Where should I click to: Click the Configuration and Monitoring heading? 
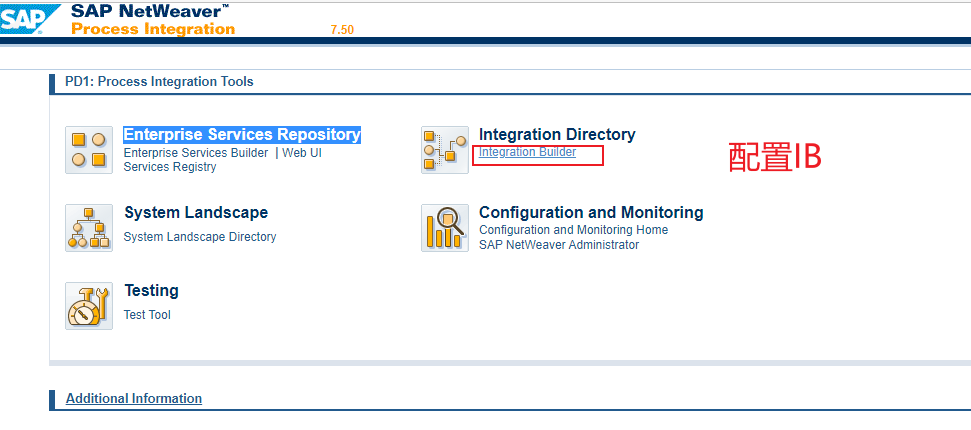pos(591,212)
